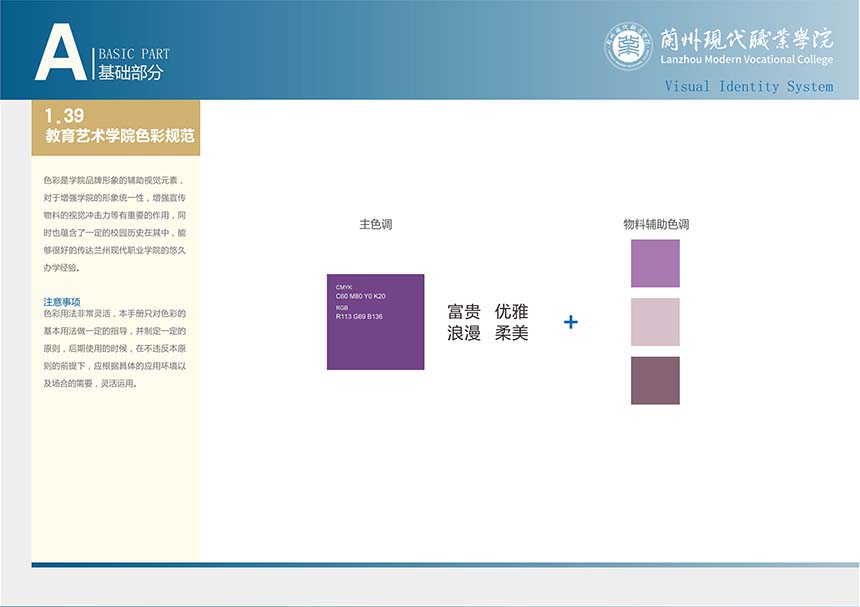
Task: Click the circular college emblem logo
Action: pos(628,46)
